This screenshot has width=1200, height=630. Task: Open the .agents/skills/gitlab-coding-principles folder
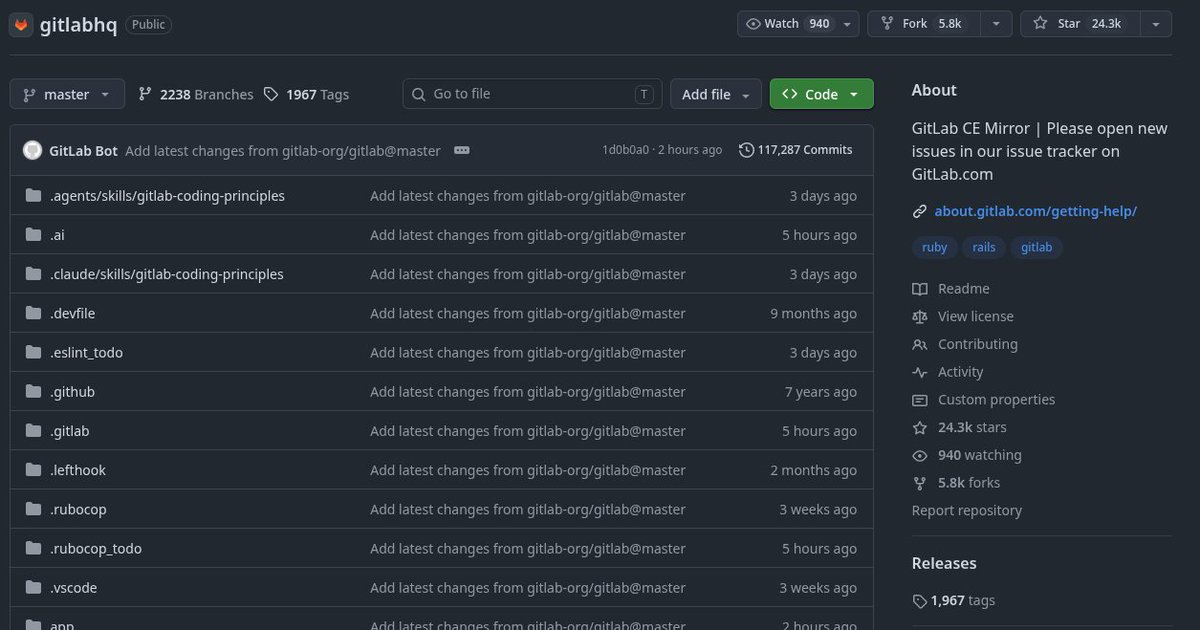click(x=167, y=196)
